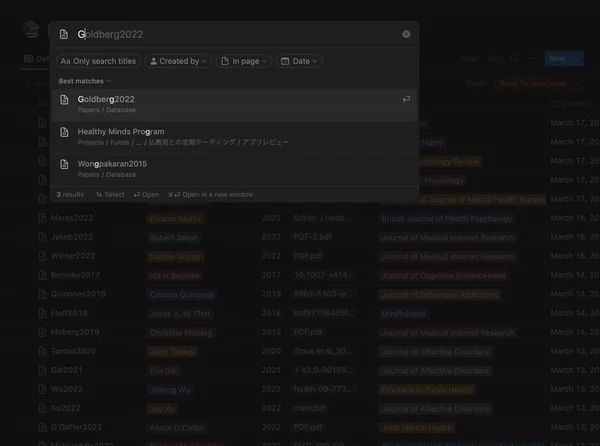Image resolution: width=600 pixels, height=446 pixels.
Task: Click the Mindfulness journal tag
Action: [403, 314]
